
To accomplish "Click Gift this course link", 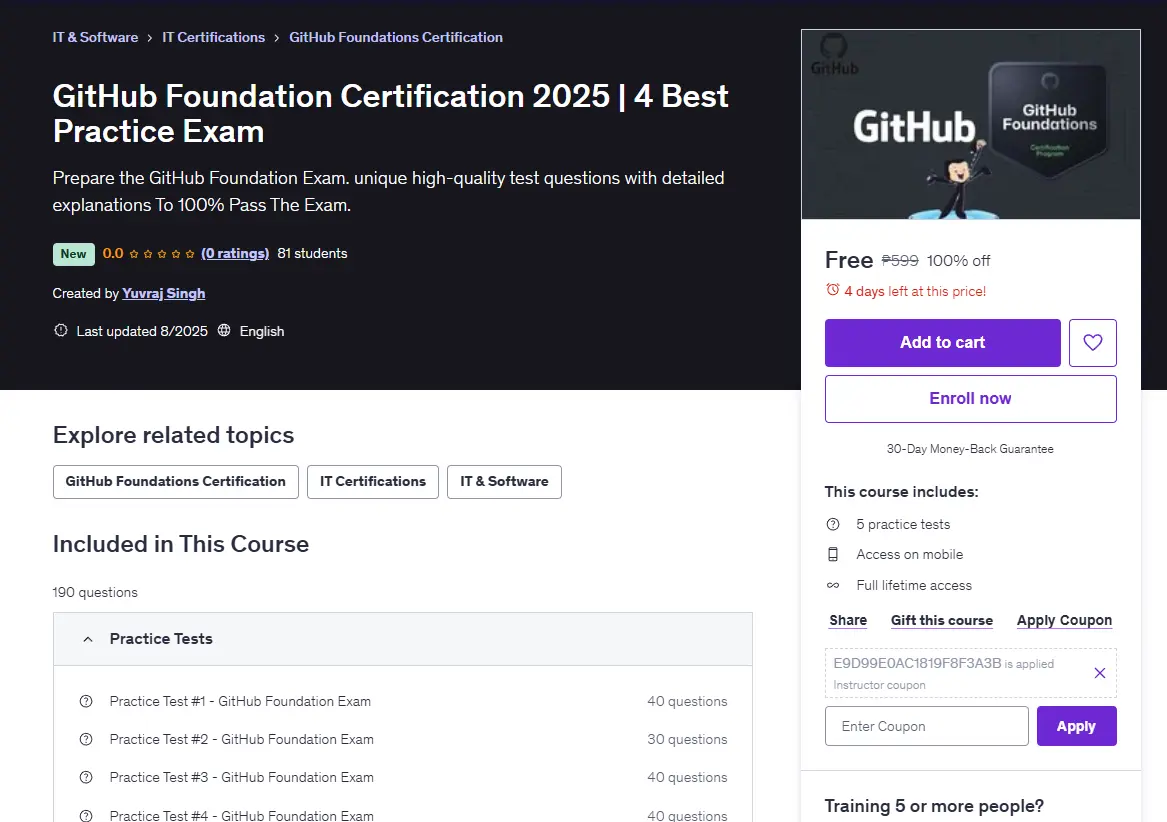I will (942, 620).
